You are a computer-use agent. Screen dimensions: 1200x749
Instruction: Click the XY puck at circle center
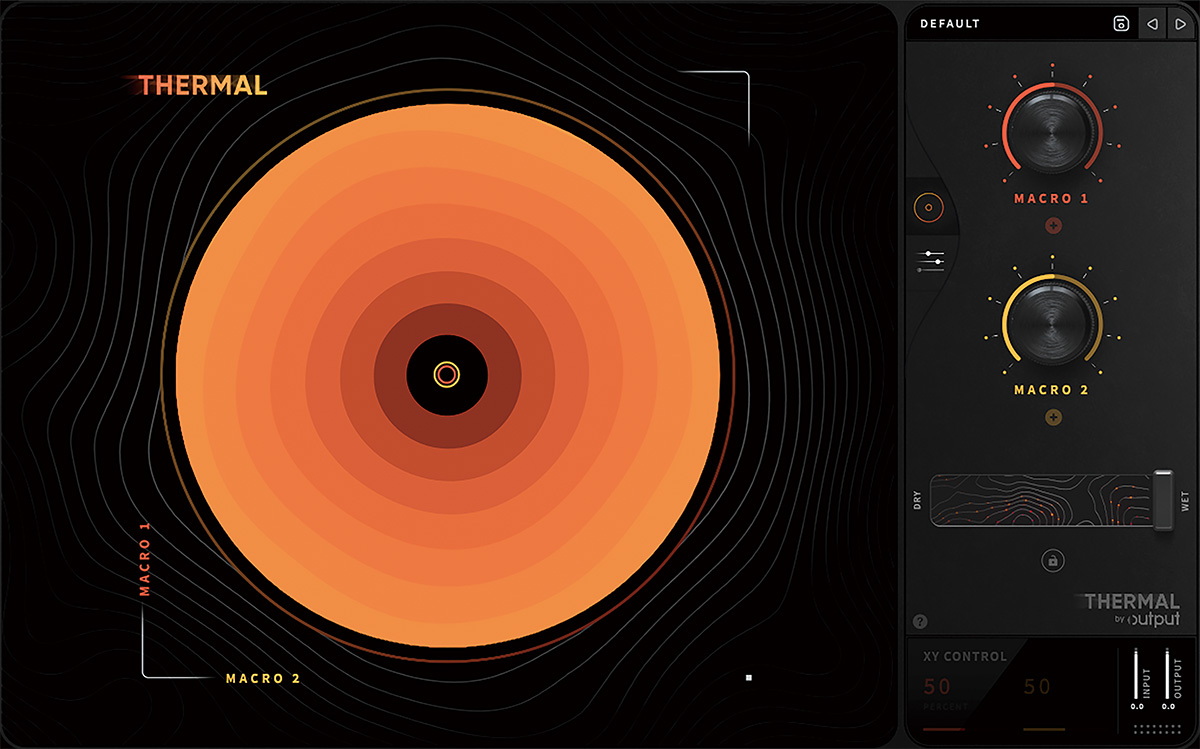pyautogui.click(x=446, y=374)
